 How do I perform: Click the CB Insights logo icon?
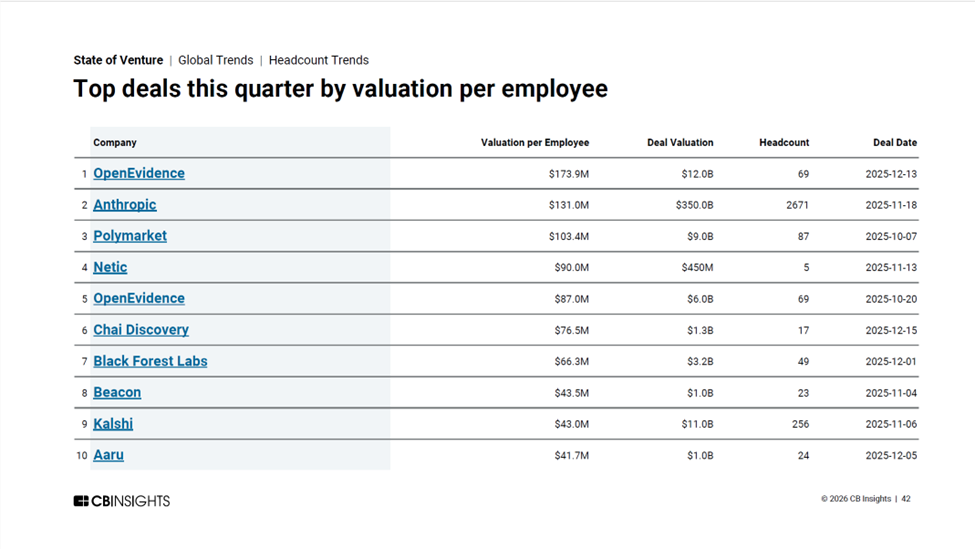click(x=81, y=501)
